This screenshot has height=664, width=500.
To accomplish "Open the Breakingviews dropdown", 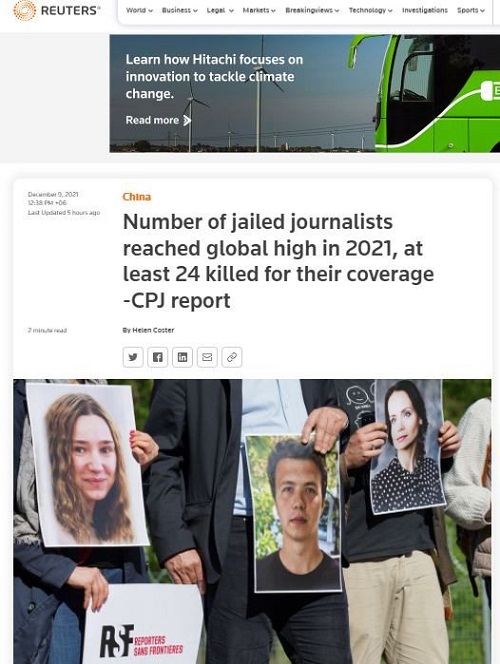I will (312, 10).
